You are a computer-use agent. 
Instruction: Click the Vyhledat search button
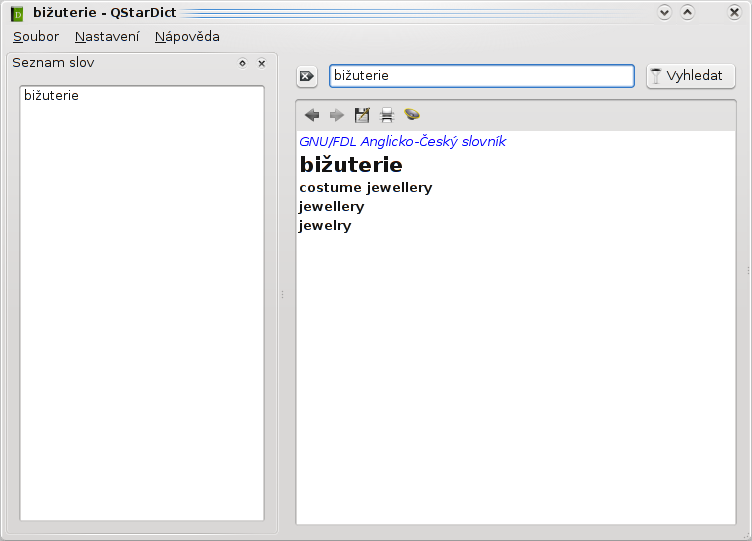pos(691,76)
